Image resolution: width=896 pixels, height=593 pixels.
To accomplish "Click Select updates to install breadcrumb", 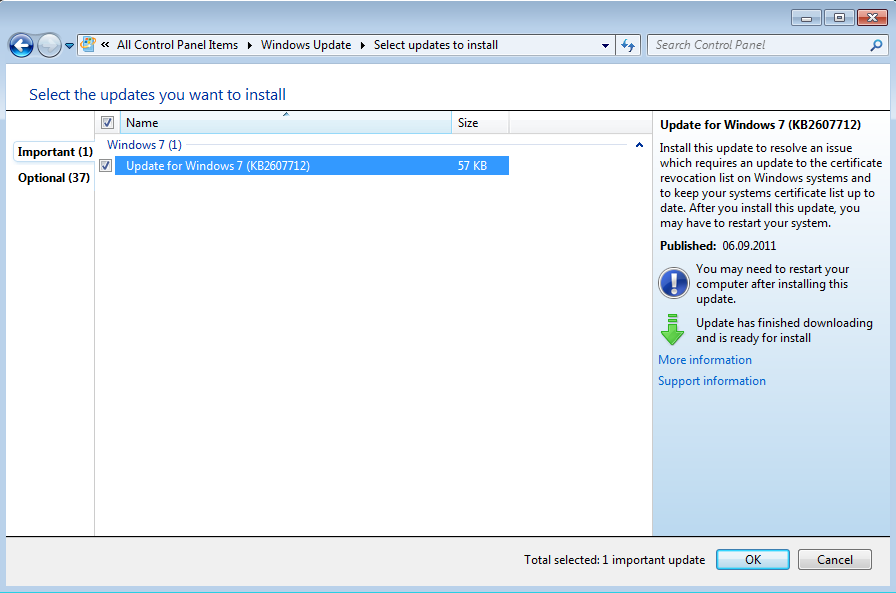I will pyautogui.click(x=435, y=45).
